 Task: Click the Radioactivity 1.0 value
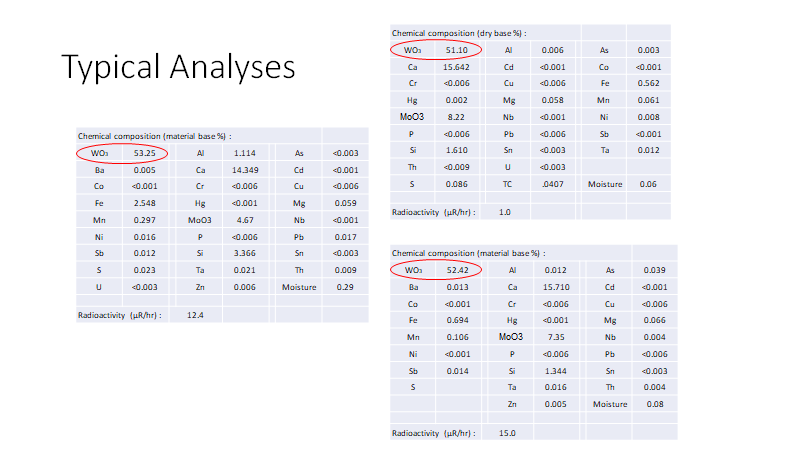pos(505,212)
